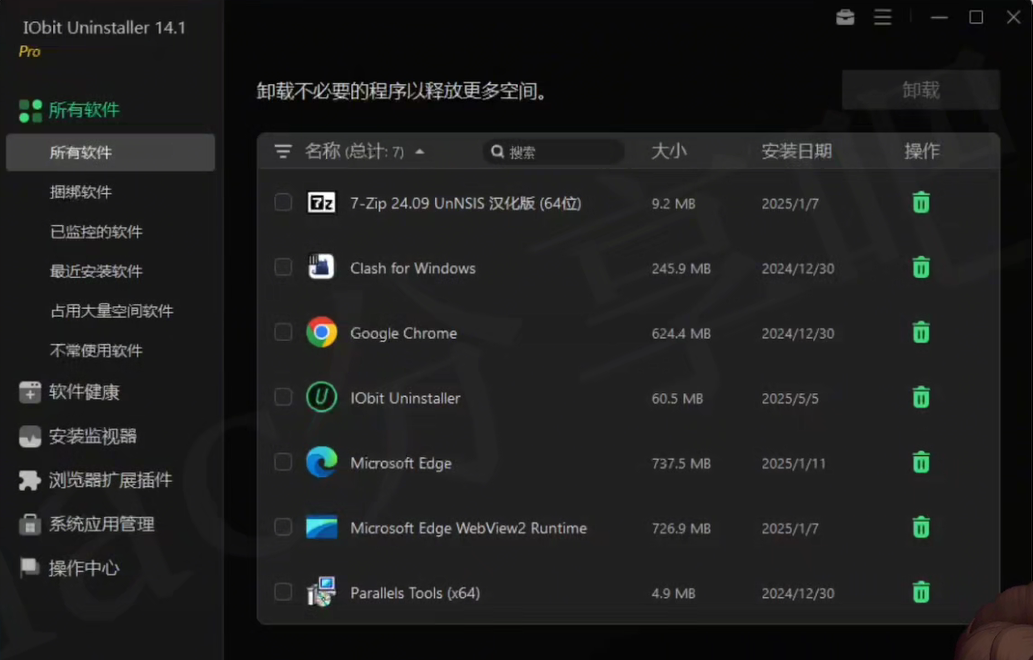This screenshot has width=1033, height=660.
Task: Click the Google Chrome logo icon
Action: tap(321, 332)
